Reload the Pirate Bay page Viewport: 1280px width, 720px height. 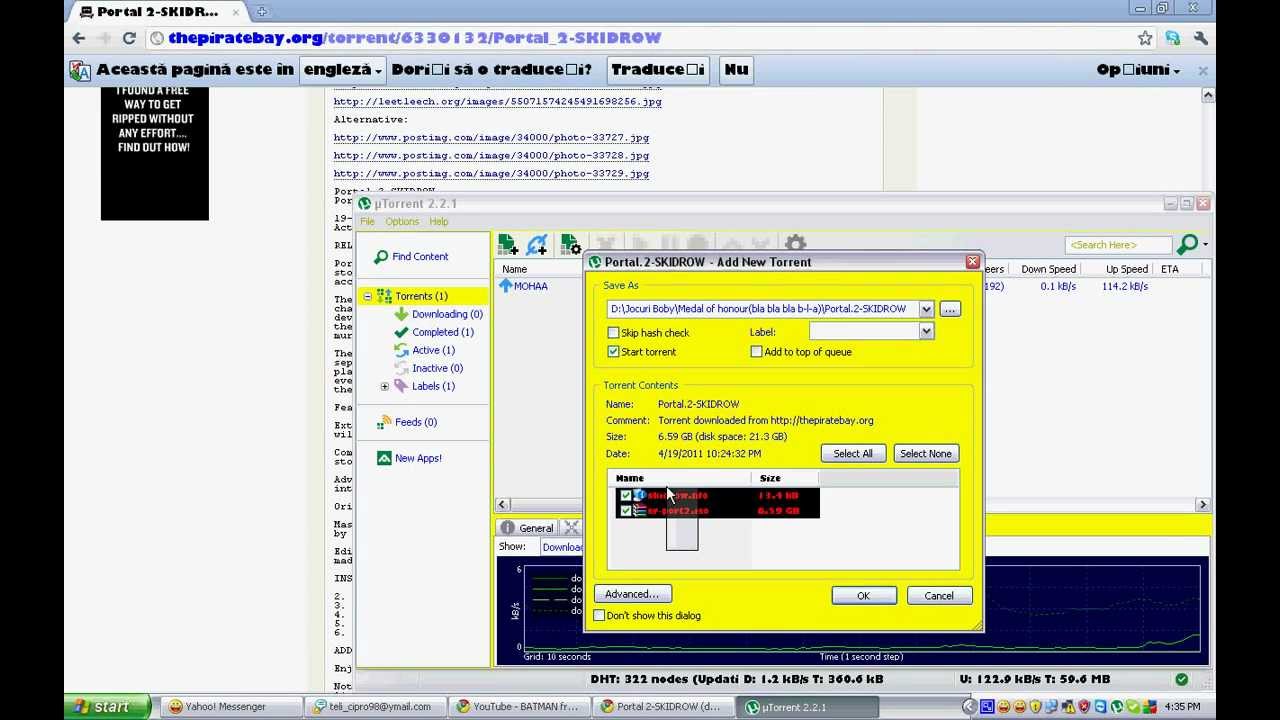pos(129,38)
